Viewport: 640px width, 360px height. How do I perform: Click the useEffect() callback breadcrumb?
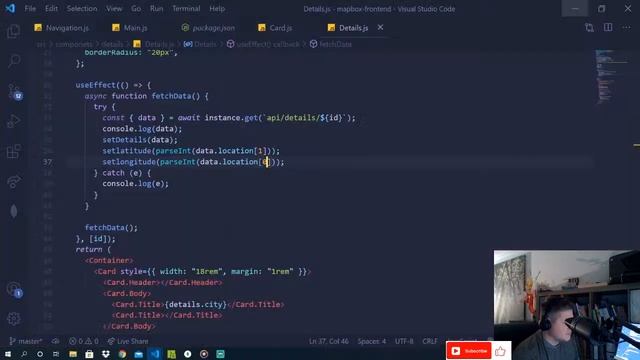(x=263, y=44)
